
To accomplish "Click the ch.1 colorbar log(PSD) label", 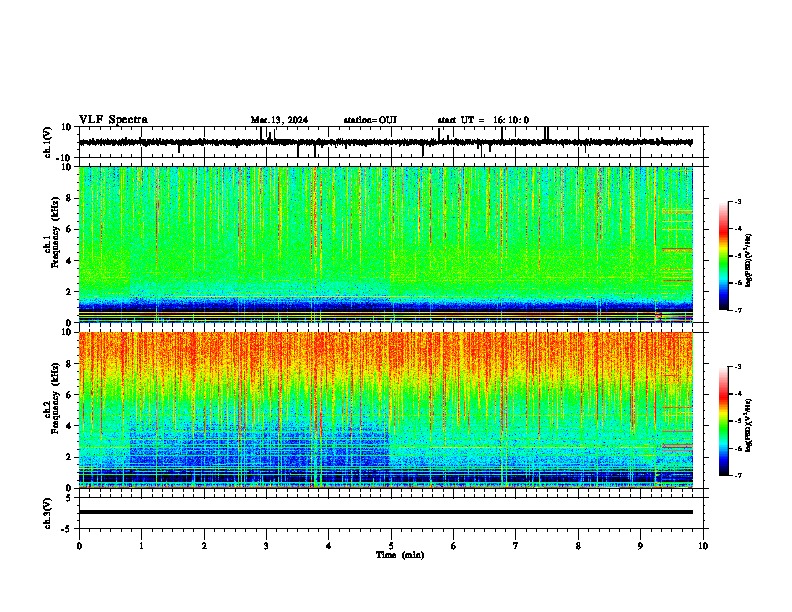I will [748, 260].
